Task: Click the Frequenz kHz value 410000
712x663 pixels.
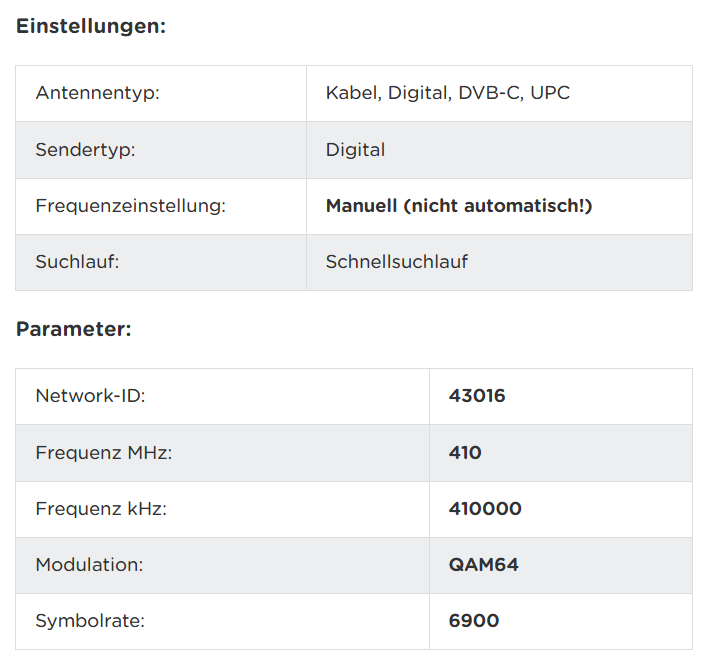Action: point(485,509)
